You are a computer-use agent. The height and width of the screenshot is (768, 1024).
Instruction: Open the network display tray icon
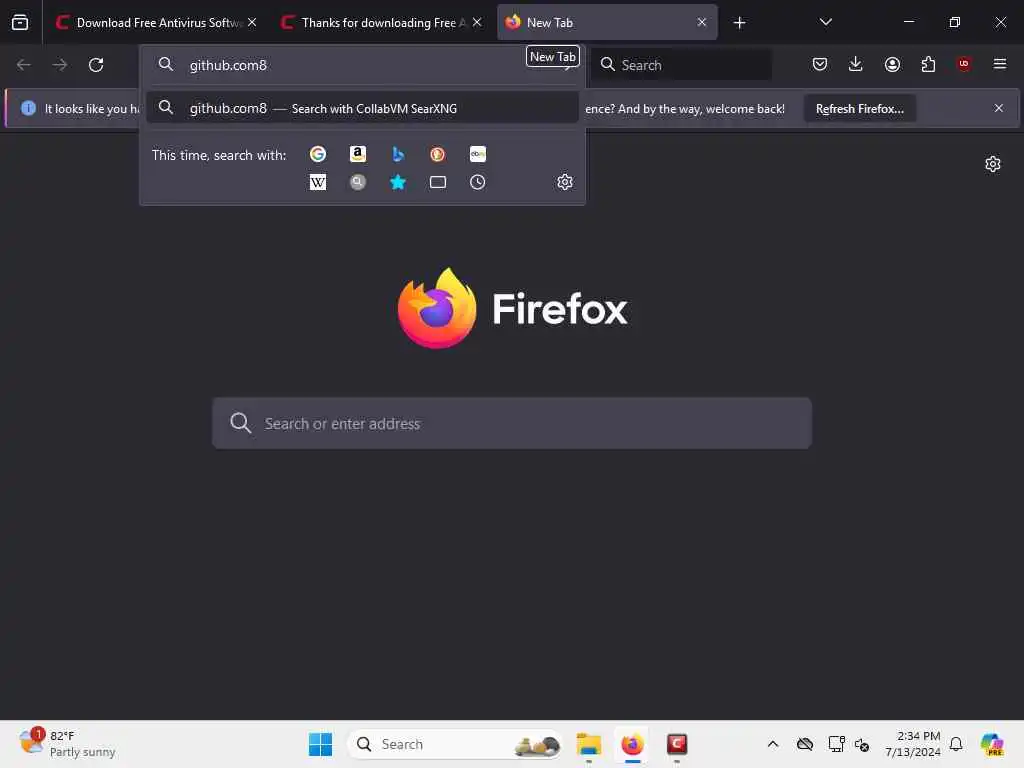(x=836, y=744)
